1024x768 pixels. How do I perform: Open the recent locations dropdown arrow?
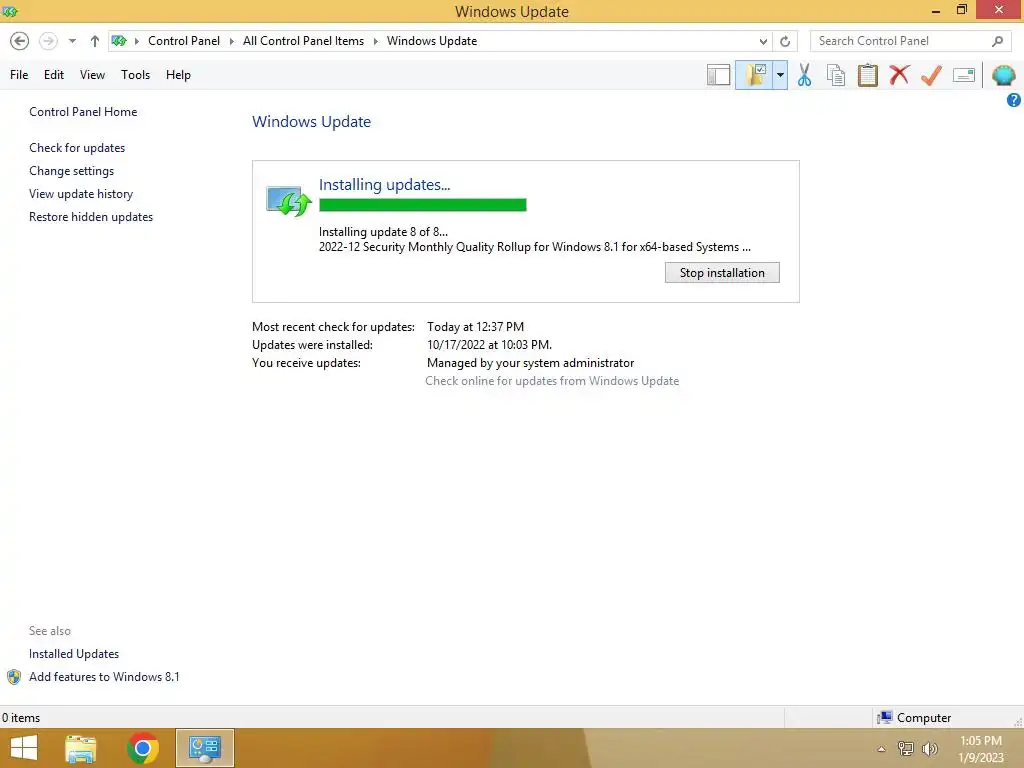tap(72, 41)
